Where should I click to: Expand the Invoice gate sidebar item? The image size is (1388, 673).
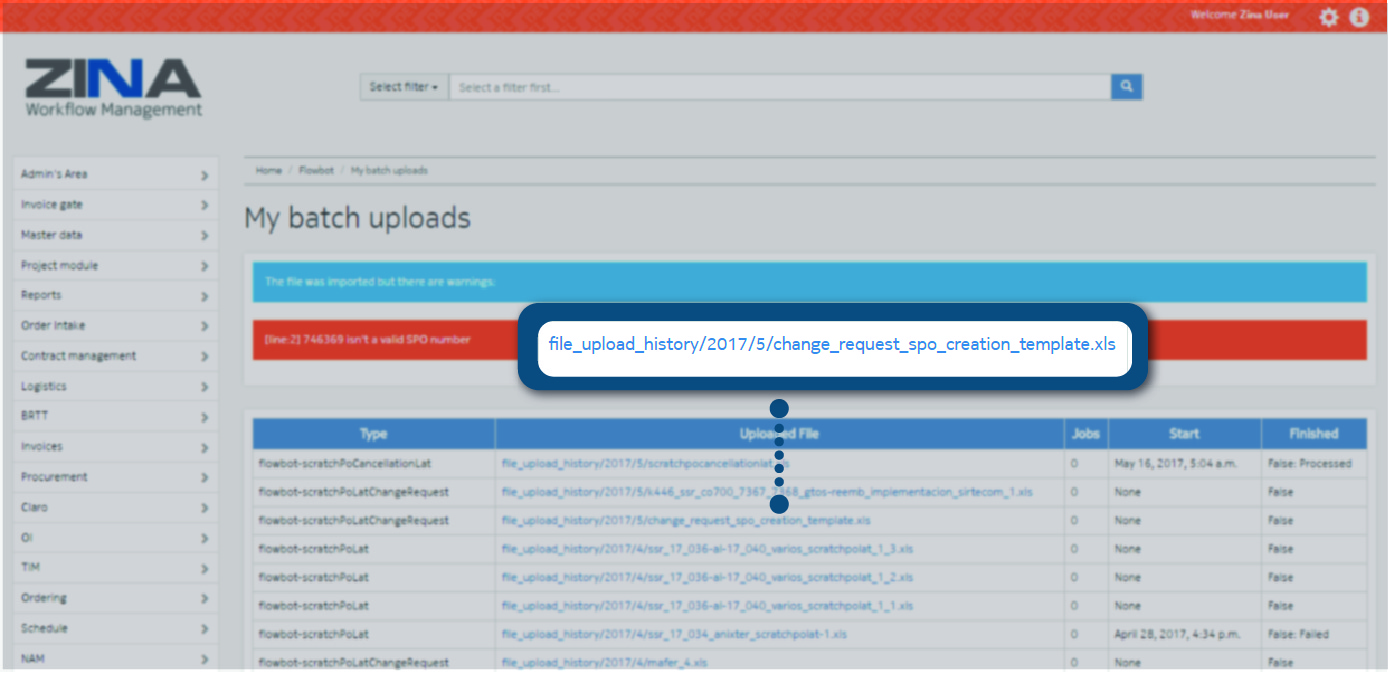click(x=115, y=205)
